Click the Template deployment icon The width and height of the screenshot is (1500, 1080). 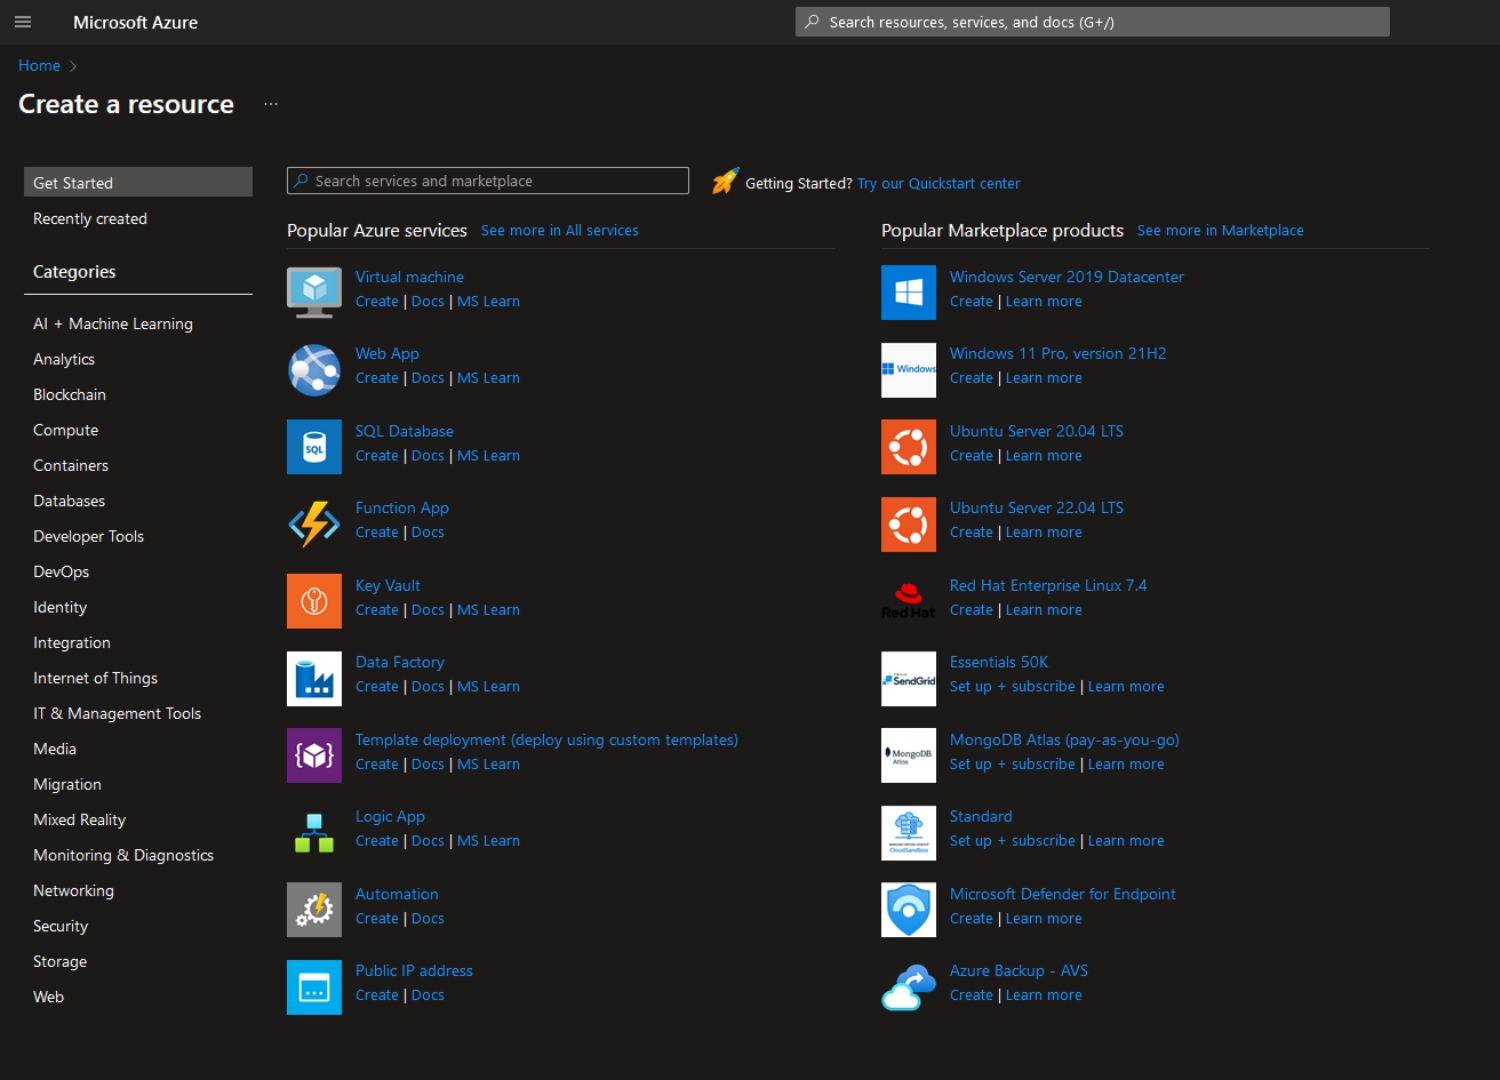coord(314,755)
